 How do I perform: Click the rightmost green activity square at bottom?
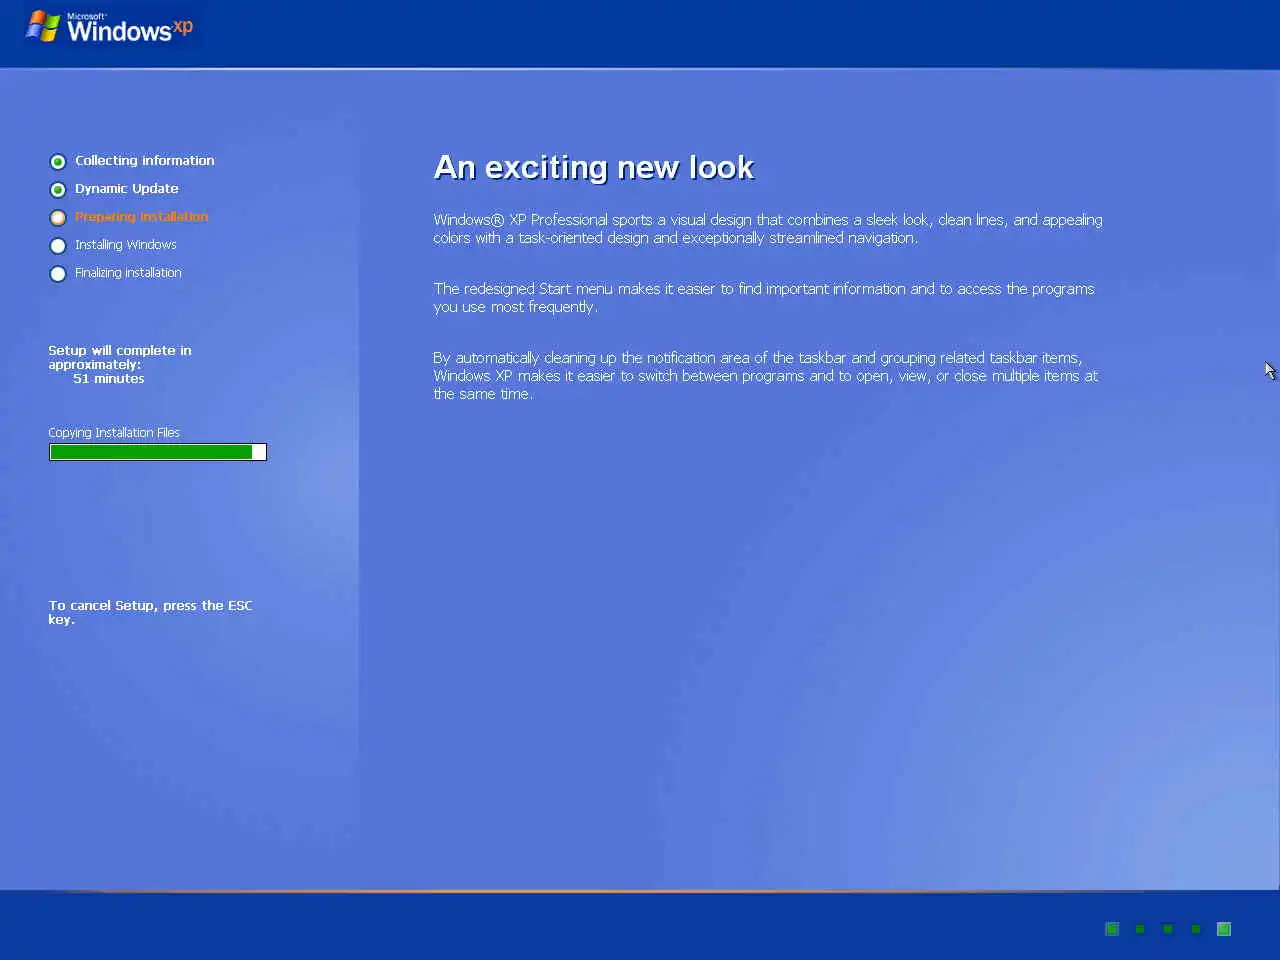tap(1223, 929)
